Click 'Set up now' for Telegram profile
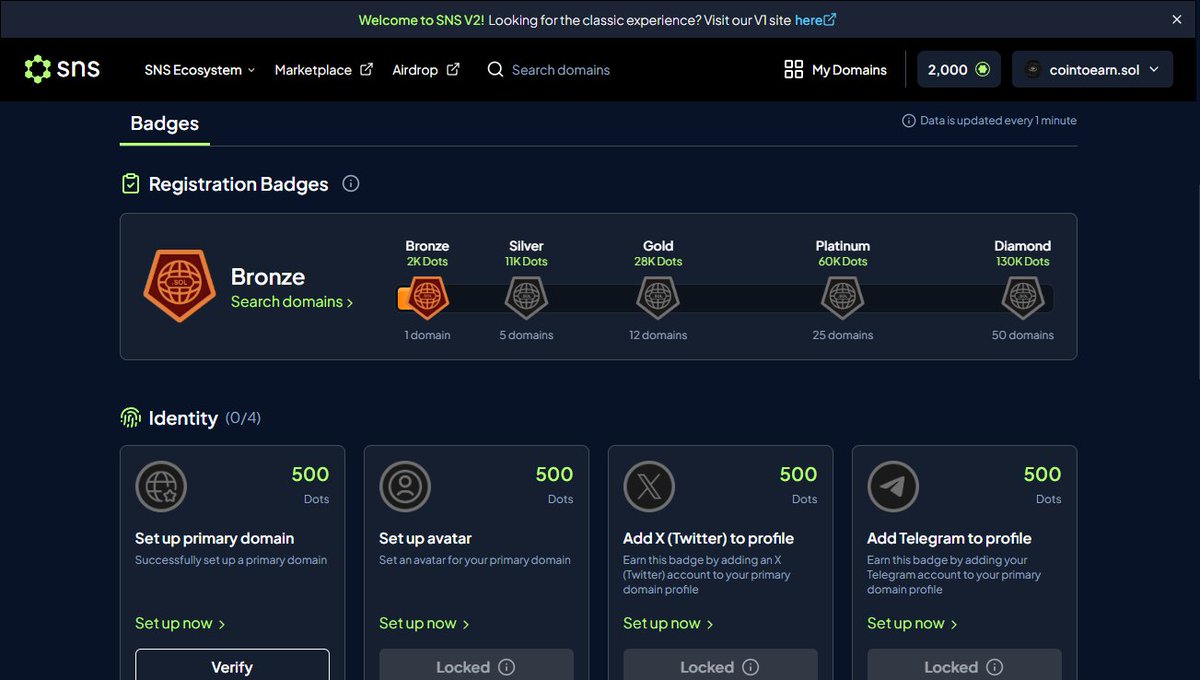Screen dimensions: 1200x680 pyautogui.click(x=912, y=623)
